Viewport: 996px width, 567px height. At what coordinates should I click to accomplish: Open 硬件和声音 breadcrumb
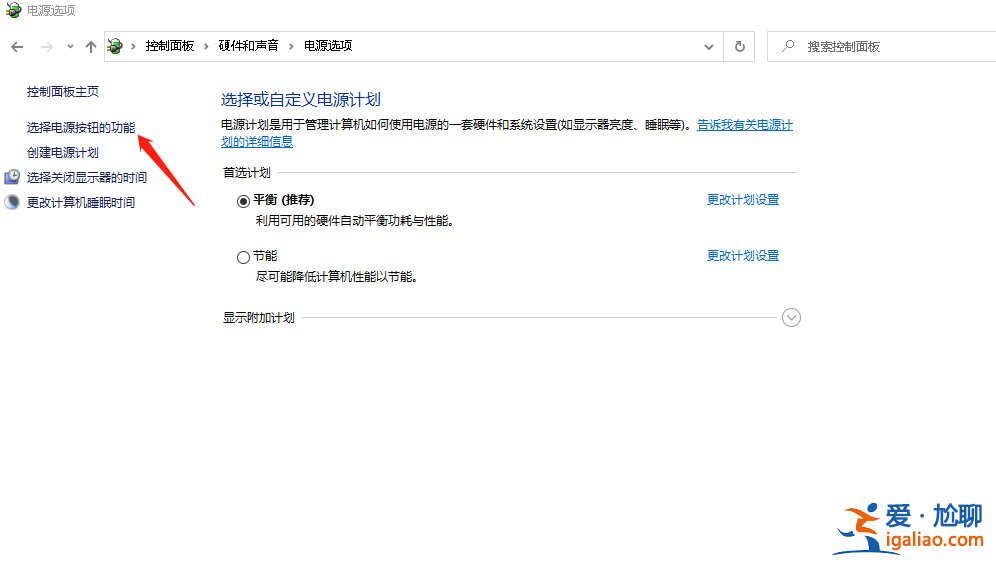pos(248,46)
